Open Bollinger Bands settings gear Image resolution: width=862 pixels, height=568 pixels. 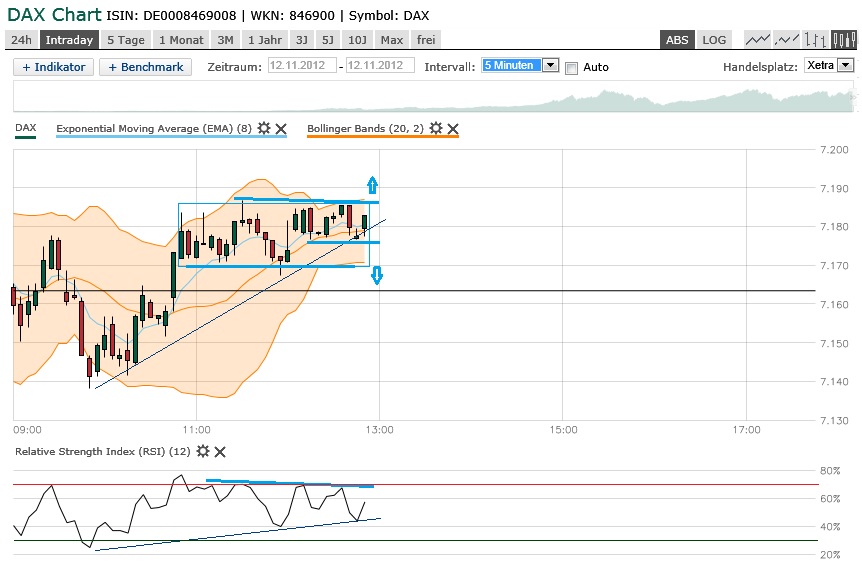[436, 128]
